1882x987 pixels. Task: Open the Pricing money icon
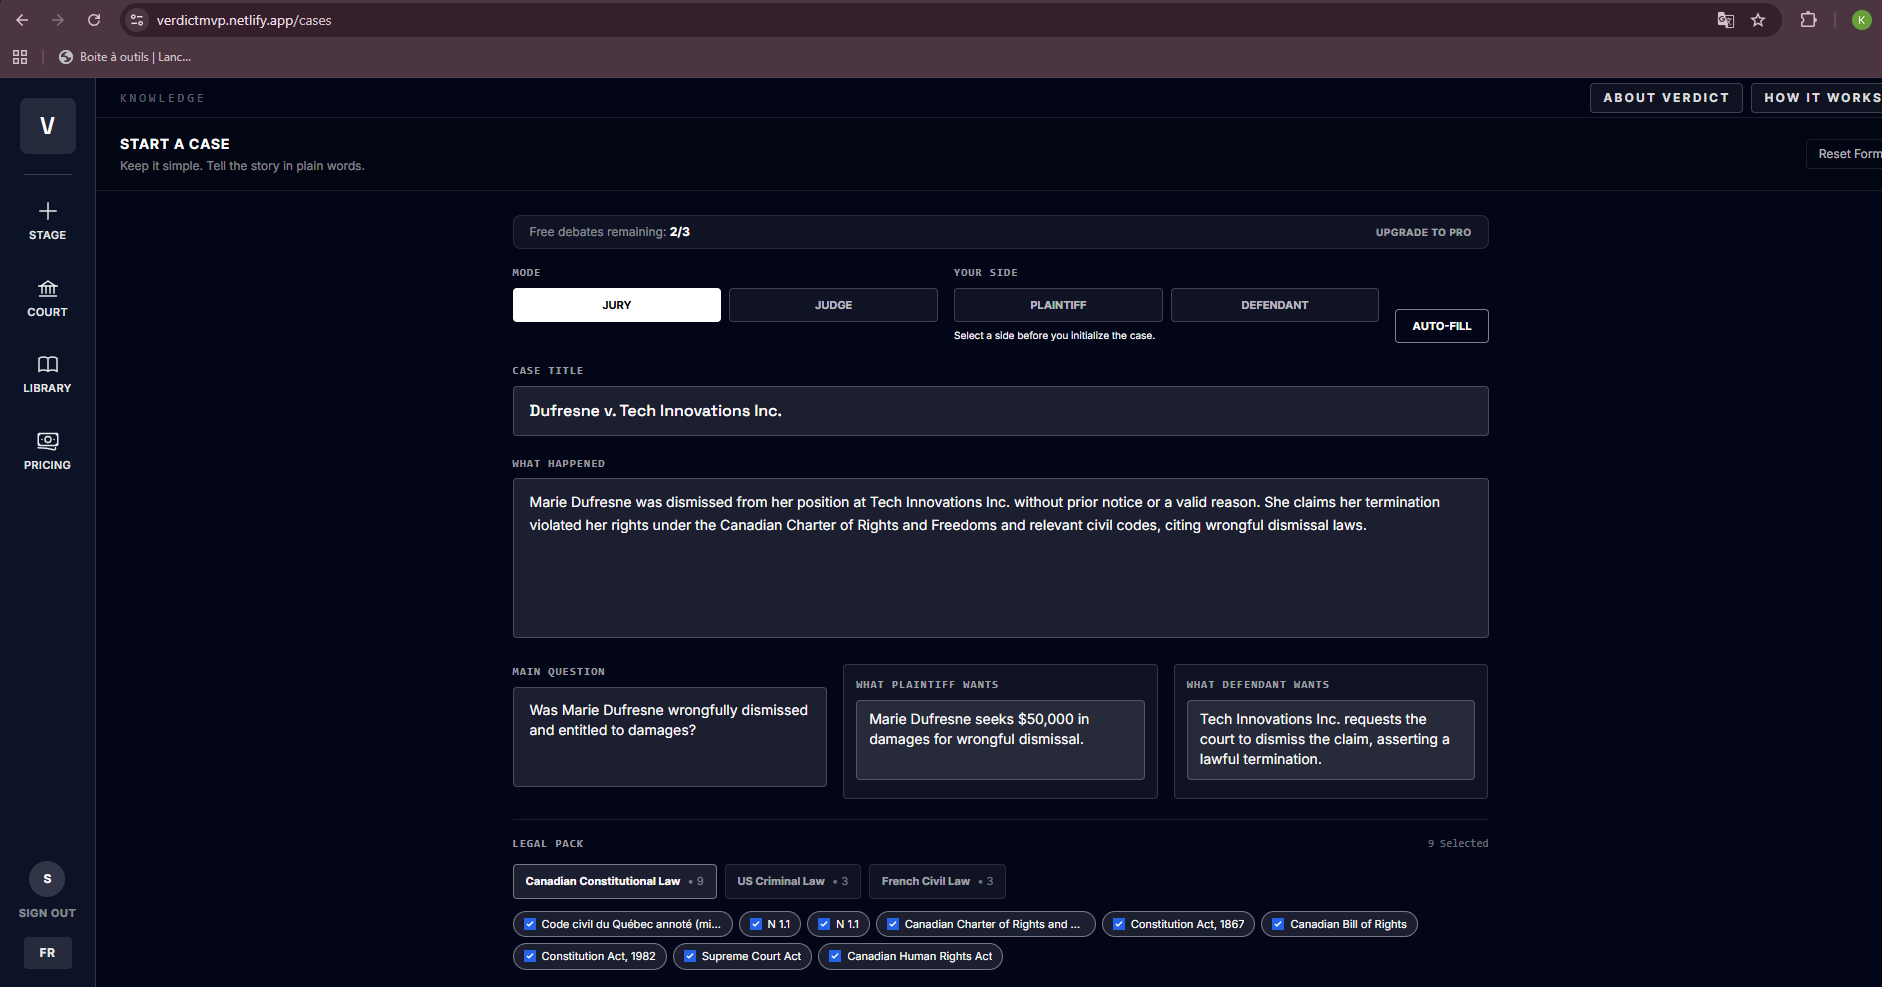coord(47,441)
